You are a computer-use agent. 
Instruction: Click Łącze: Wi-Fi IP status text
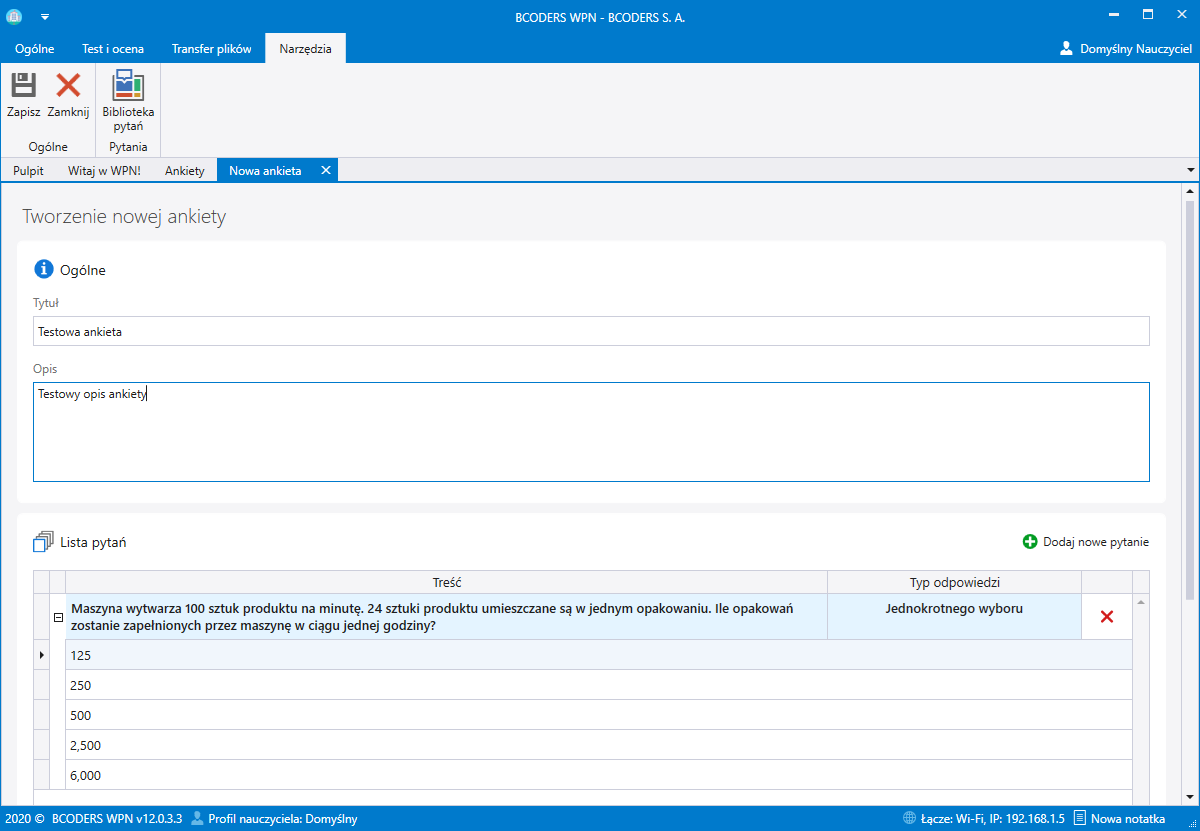coord(993,819)
